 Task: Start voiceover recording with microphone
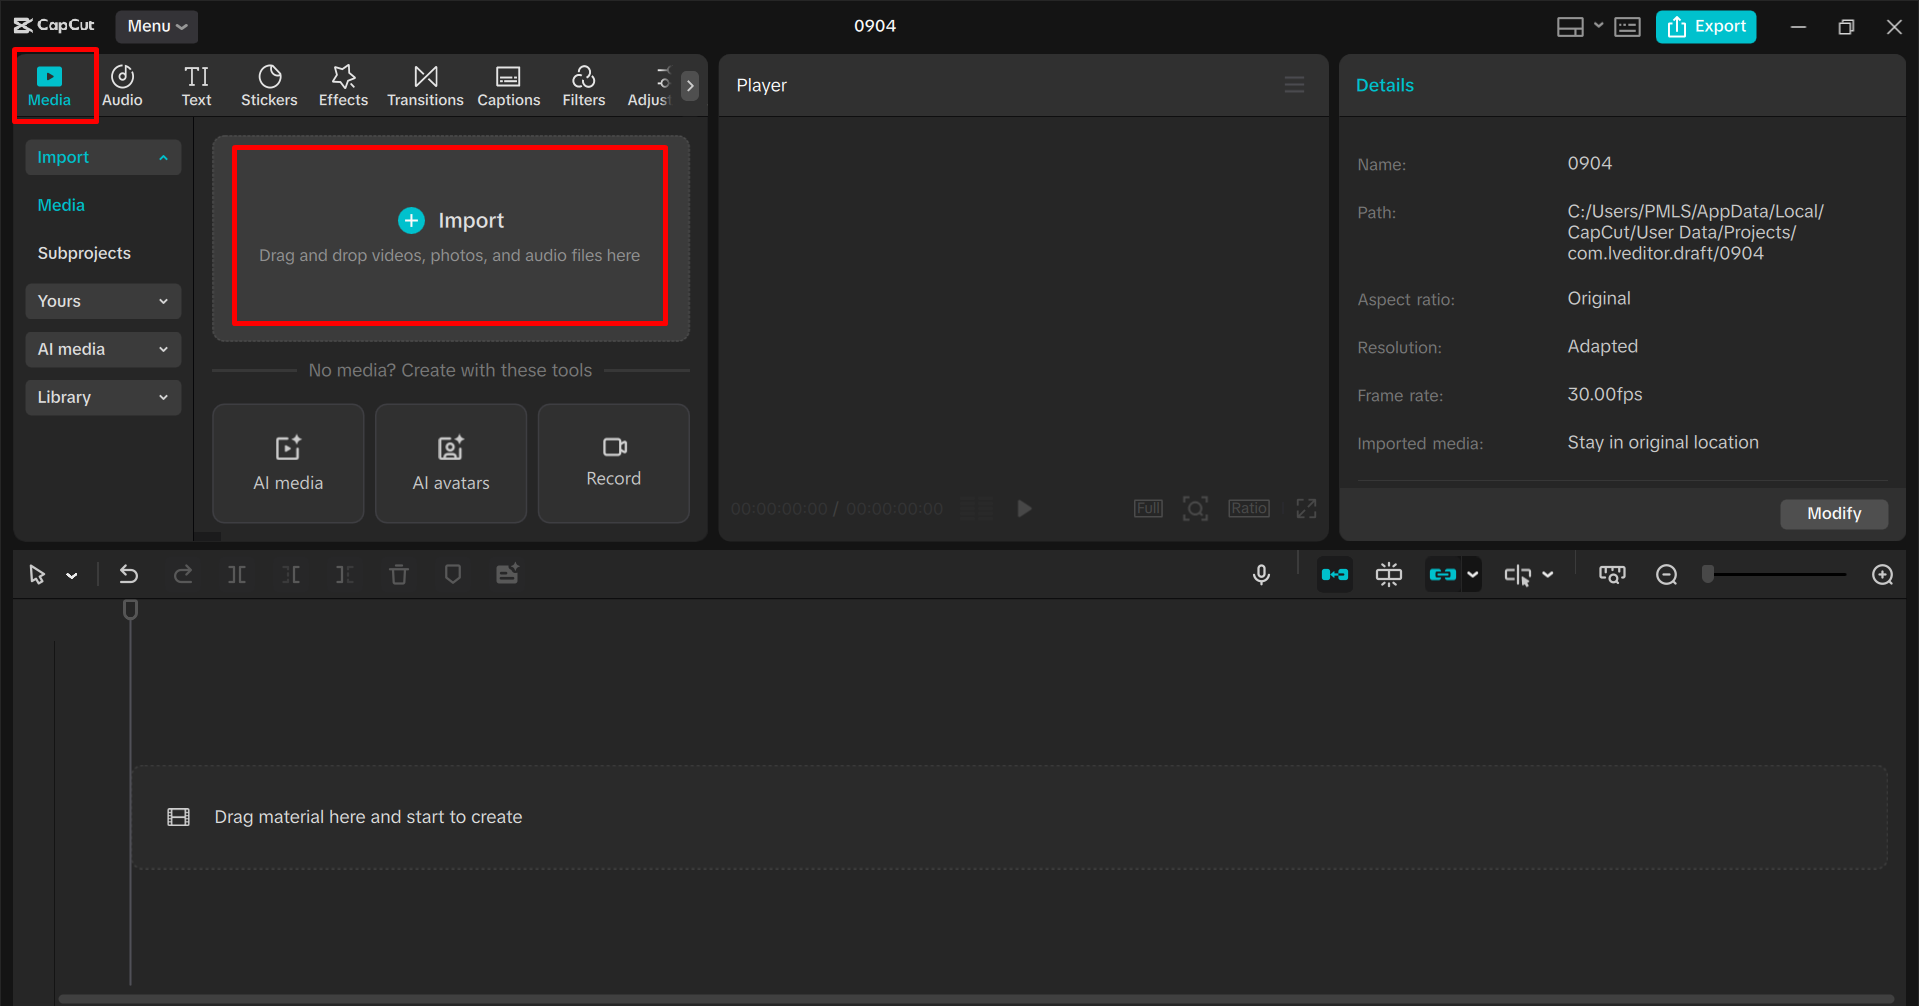[1261, 574]
